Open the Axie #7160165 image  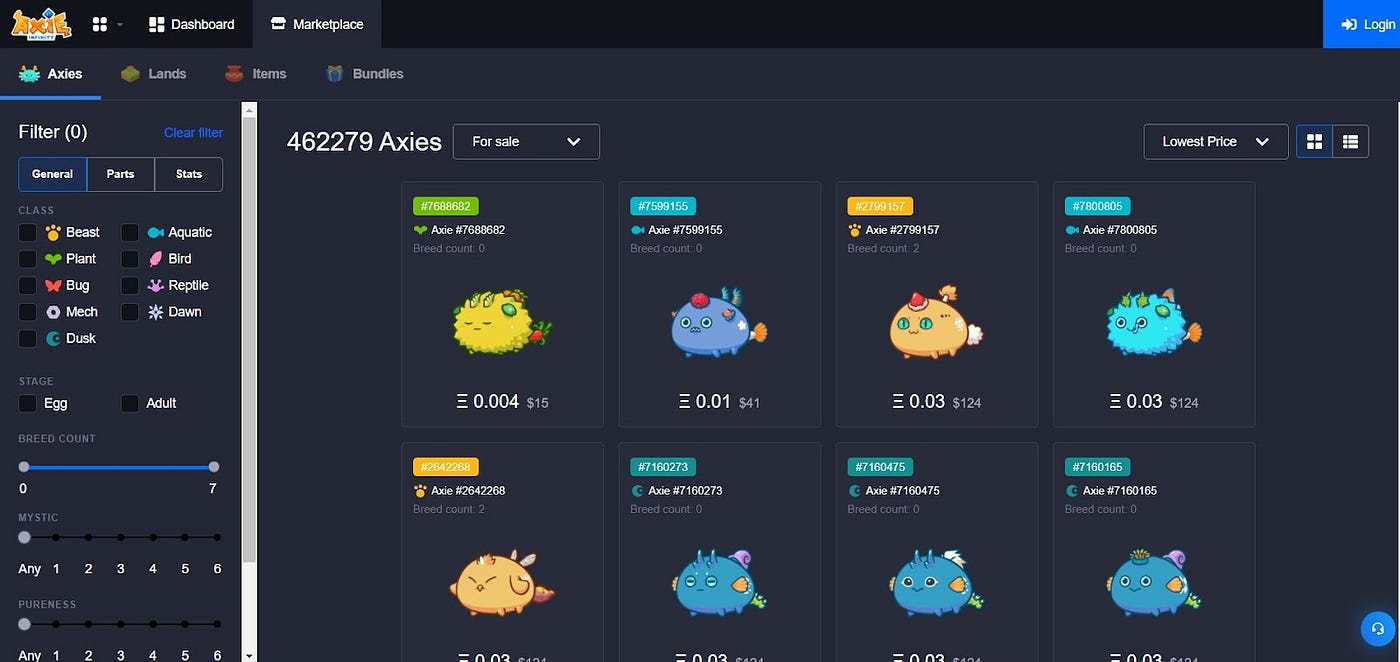click(1153, 582)
